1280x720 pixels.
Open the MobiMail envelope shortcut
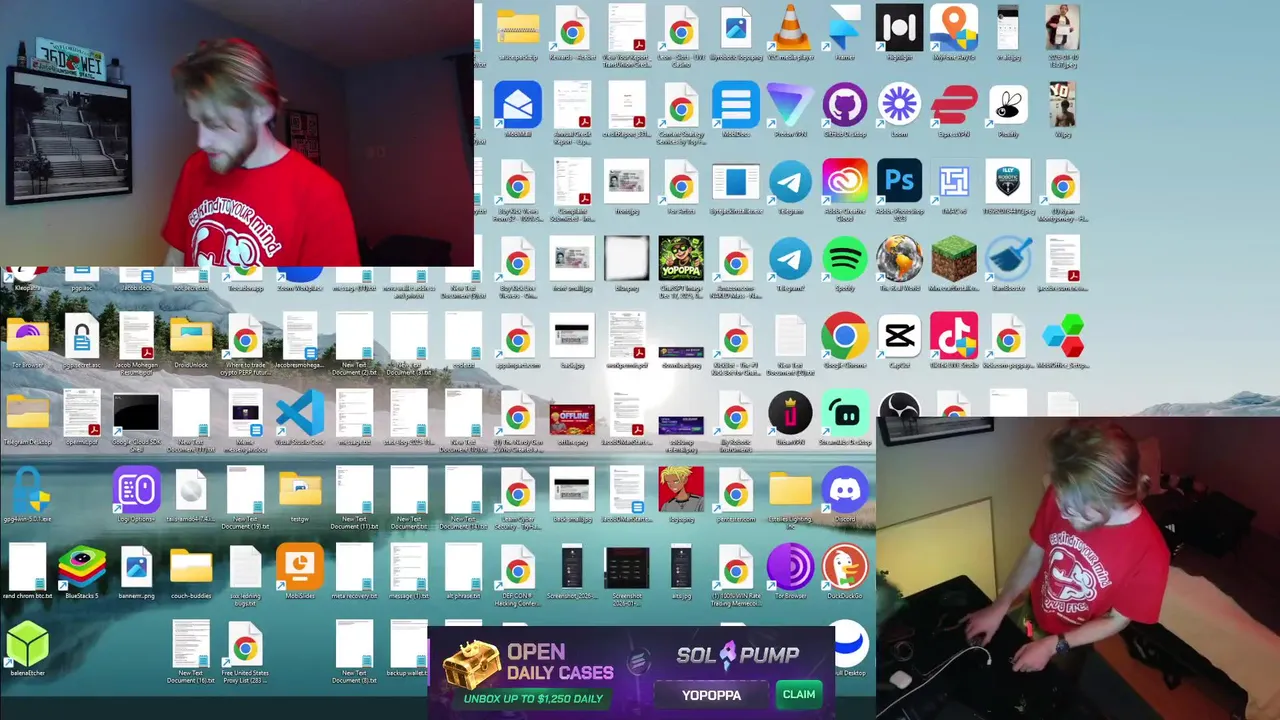click(518, 105)
